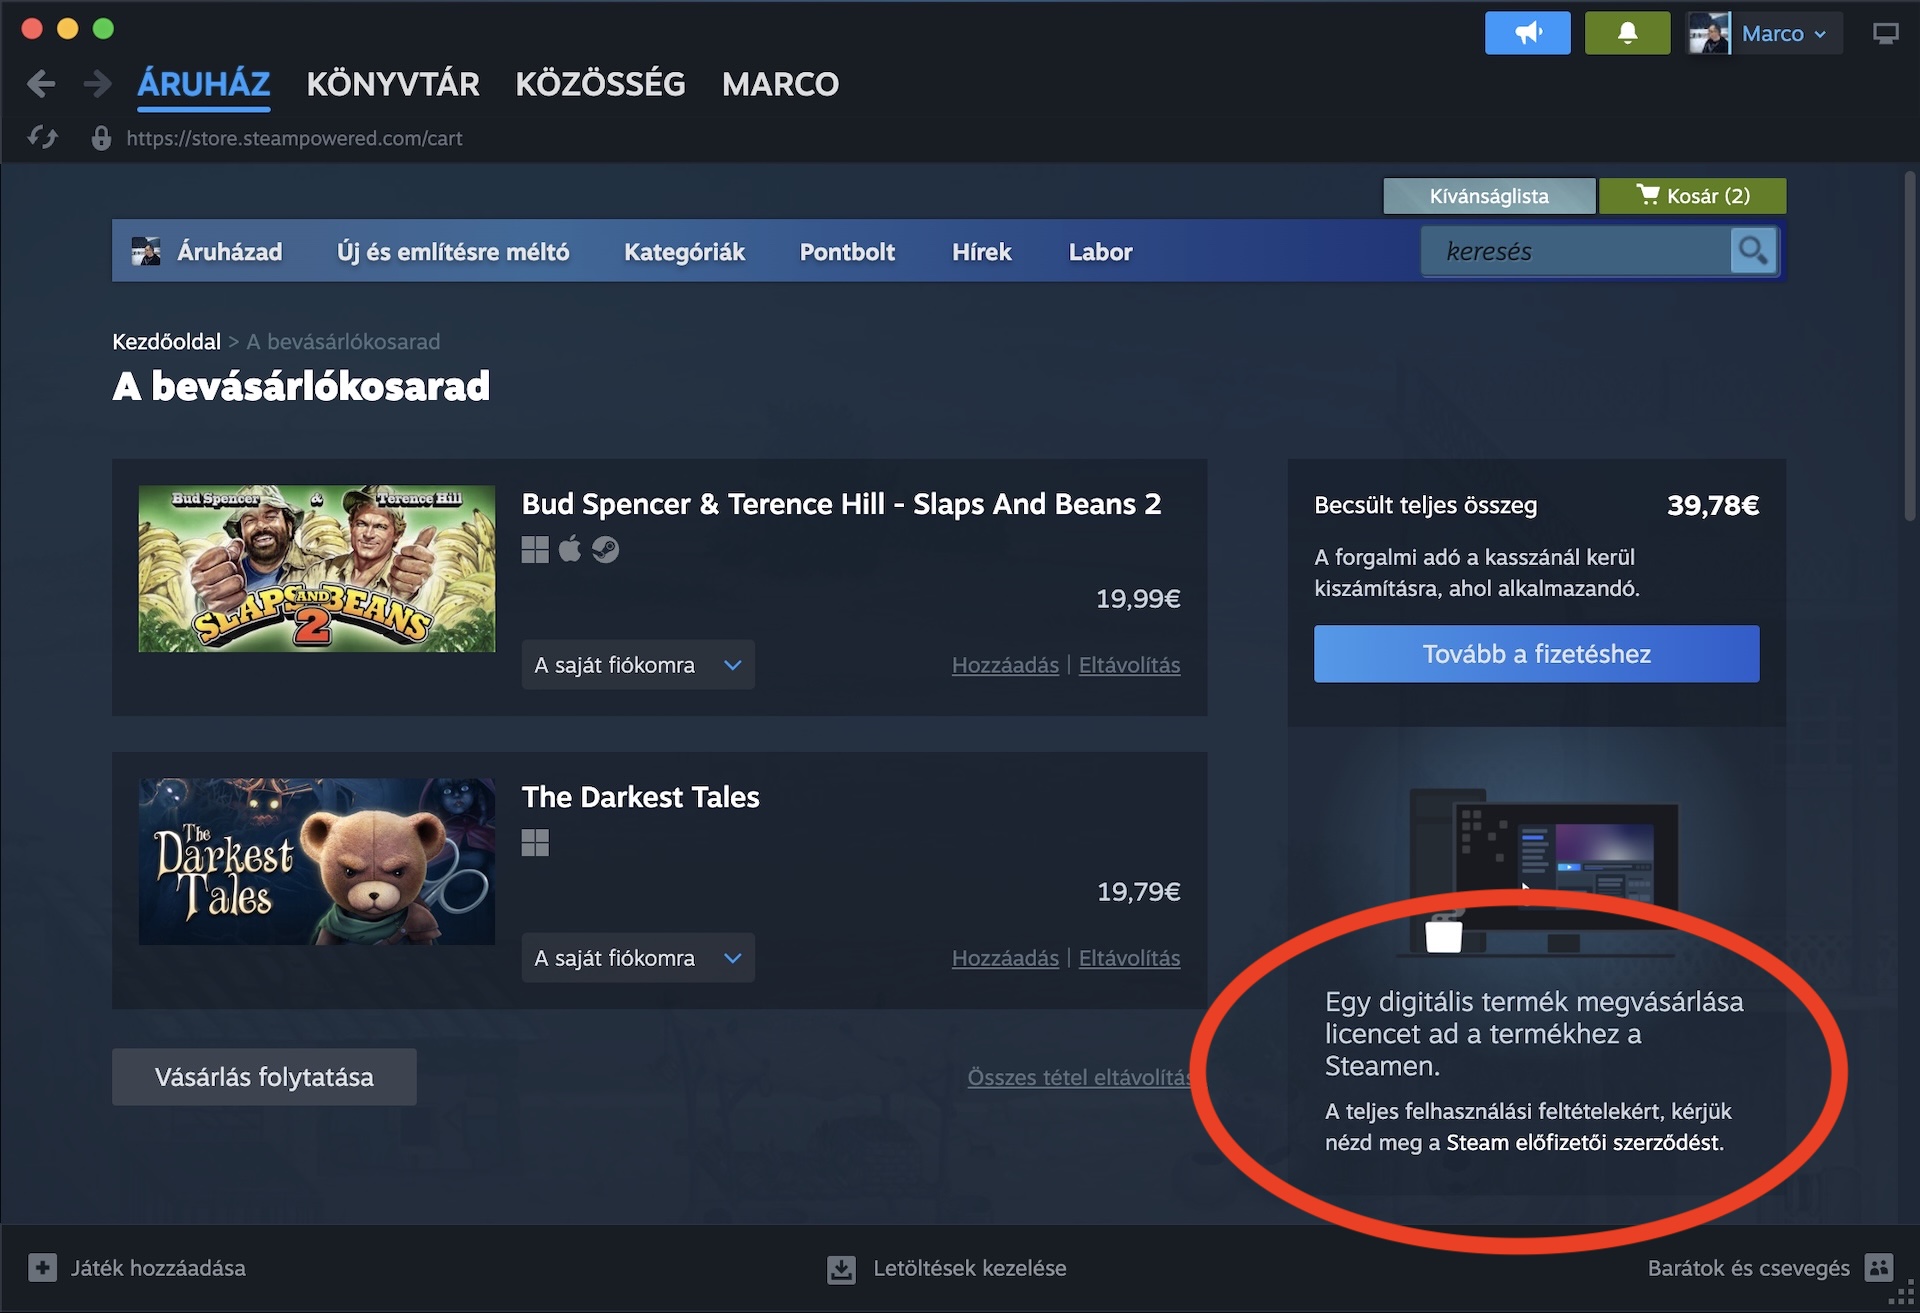The image size is (1920, 1313).
Task: Click the page reload icon
Action: pyautogui.click(x=43, y=138)
